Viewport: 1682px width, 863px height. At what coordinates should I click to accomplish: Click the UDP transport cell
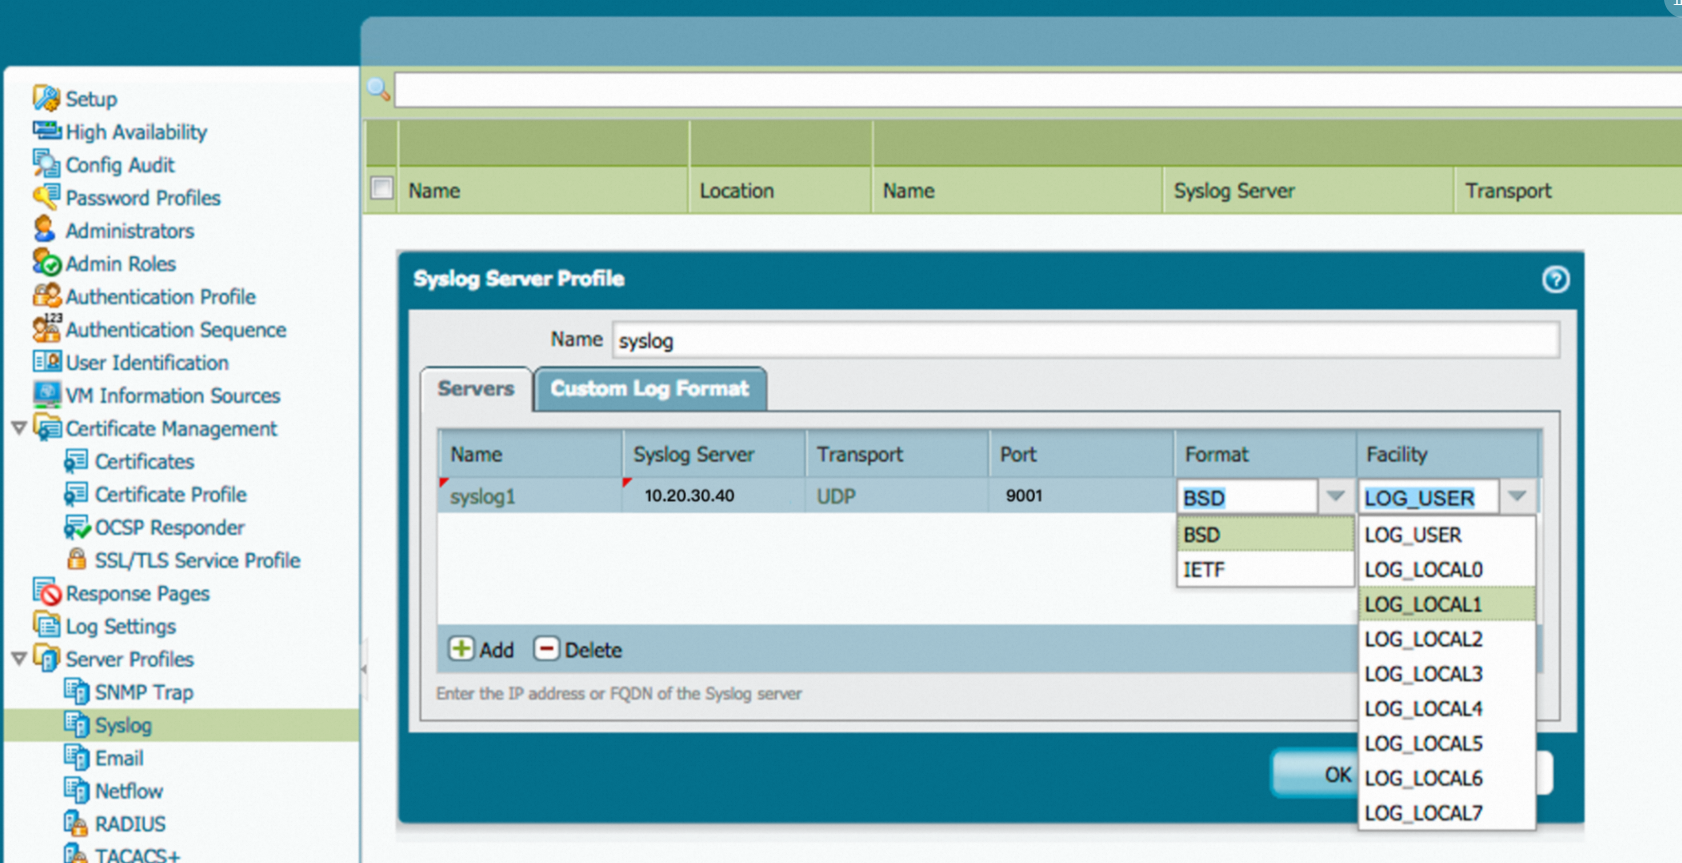(x=897, y=496)
